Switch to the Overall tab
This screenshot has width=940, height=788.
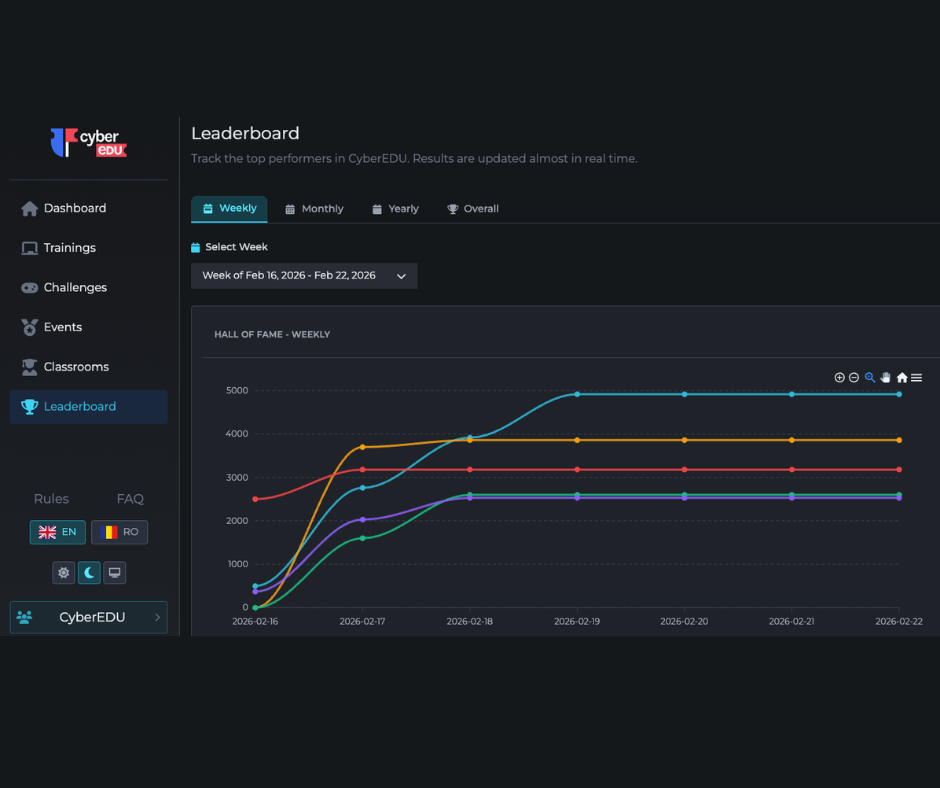point(472,209)
